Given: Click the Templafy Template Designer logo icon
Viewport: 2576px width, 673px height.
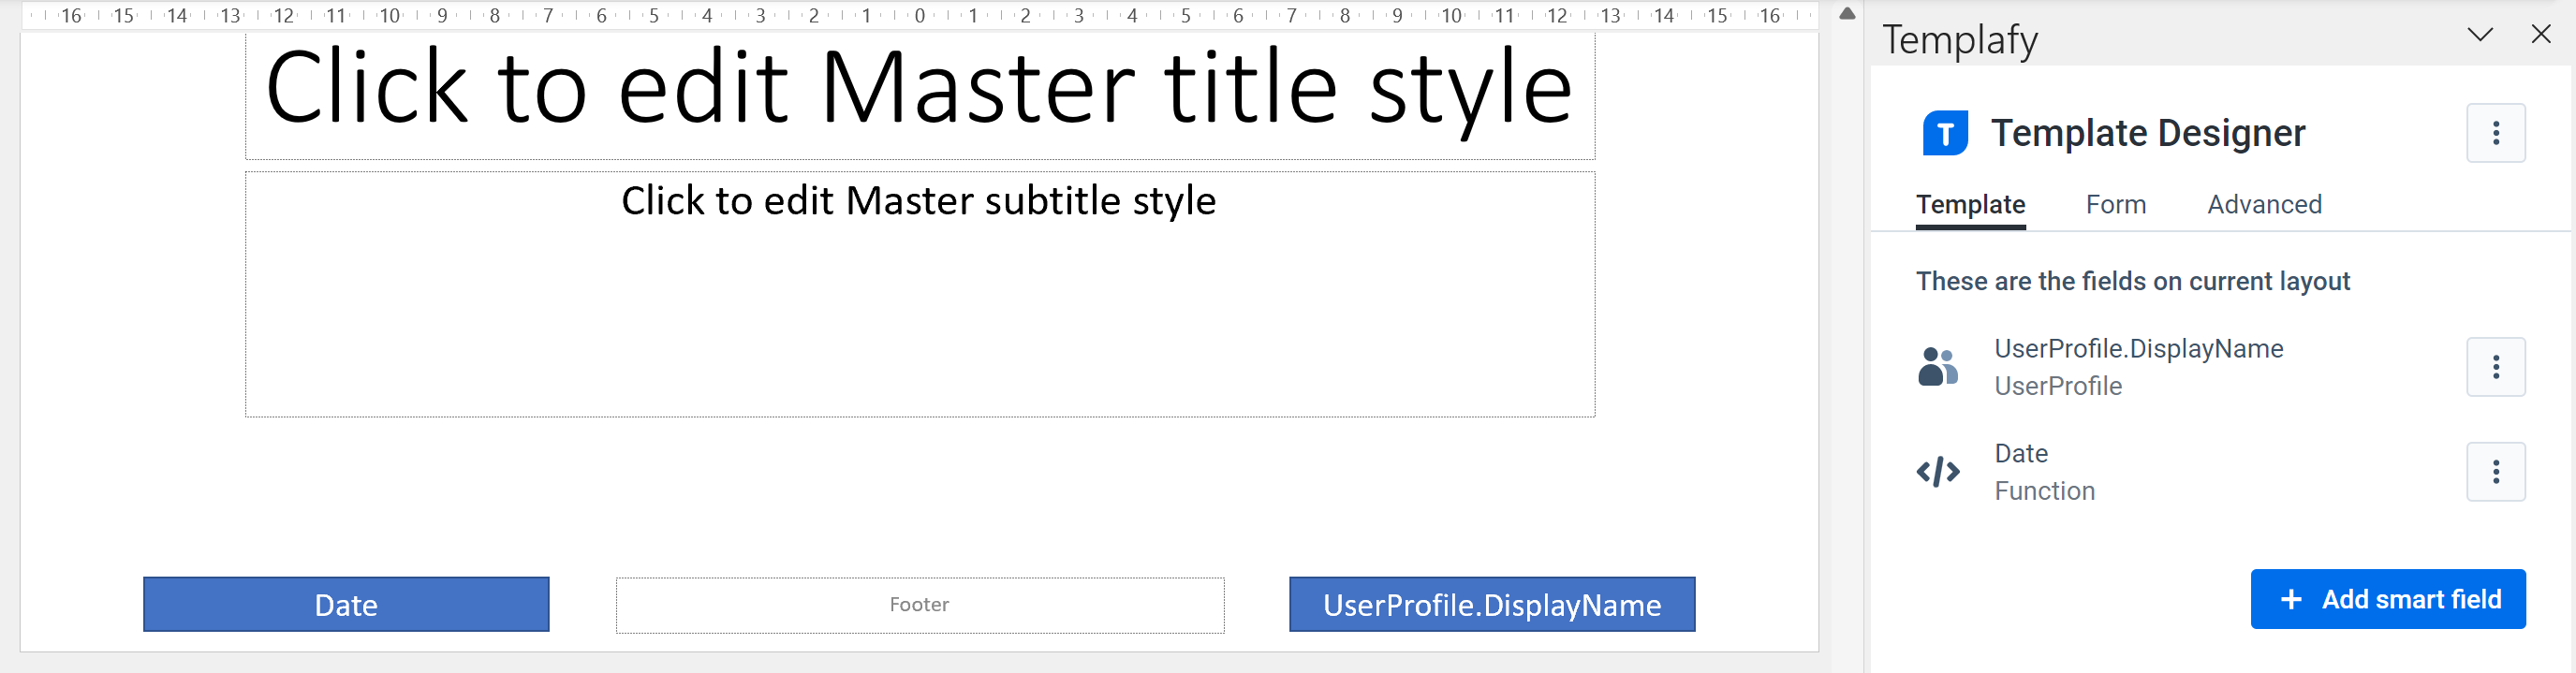Looking at the screenshot, I should tap(1944, 132).
